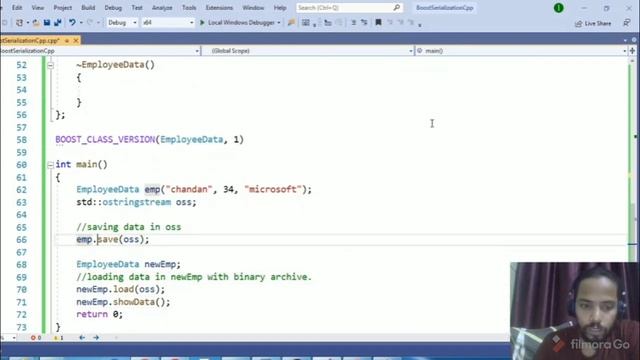The height and width of the screenshot is (360, 640).
Task: Navigate backward with left arrow in bottom bar
Action: click(82, 338)
